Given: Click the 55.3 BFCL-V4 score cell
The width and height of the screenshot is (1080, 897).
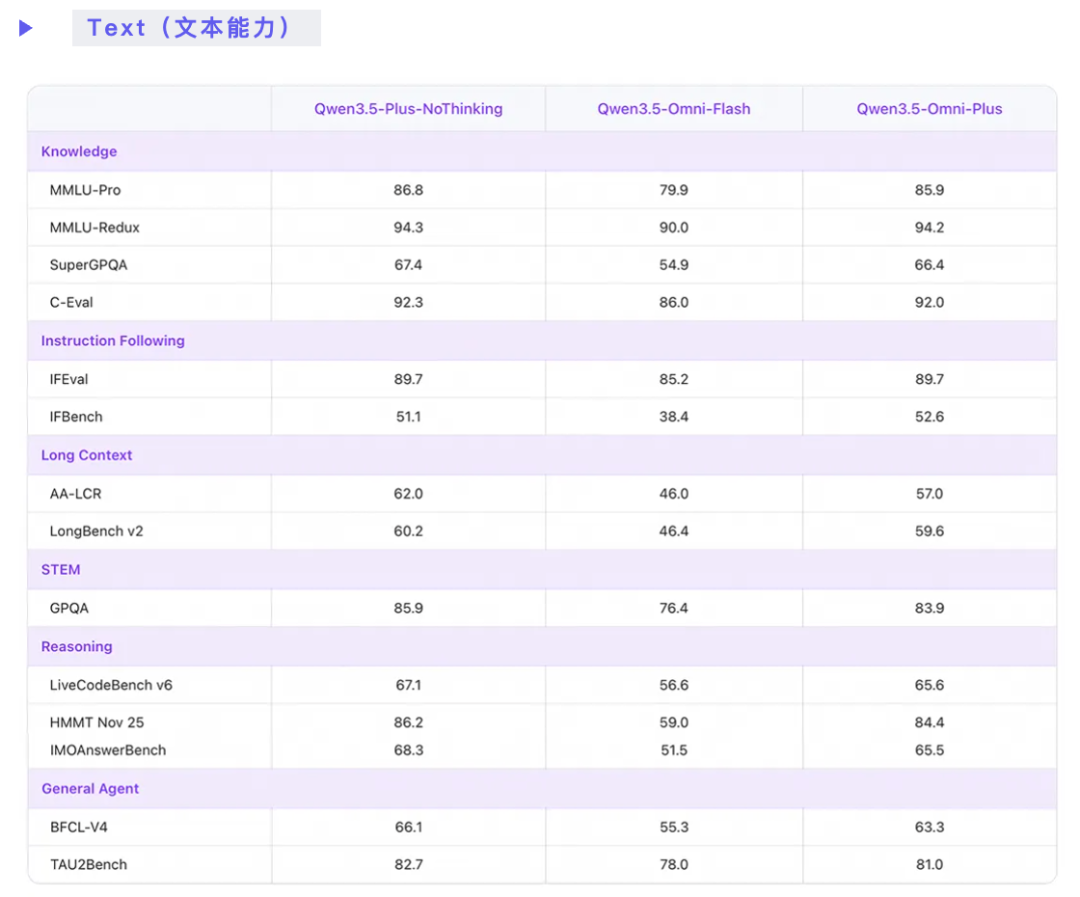Looking at the screenshot, I should pyautogui.click(x=674, y=827).
